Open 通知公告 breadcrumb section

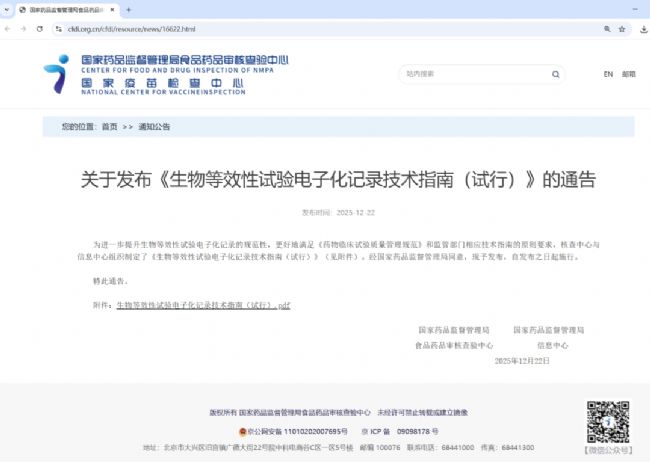[154, 127]
